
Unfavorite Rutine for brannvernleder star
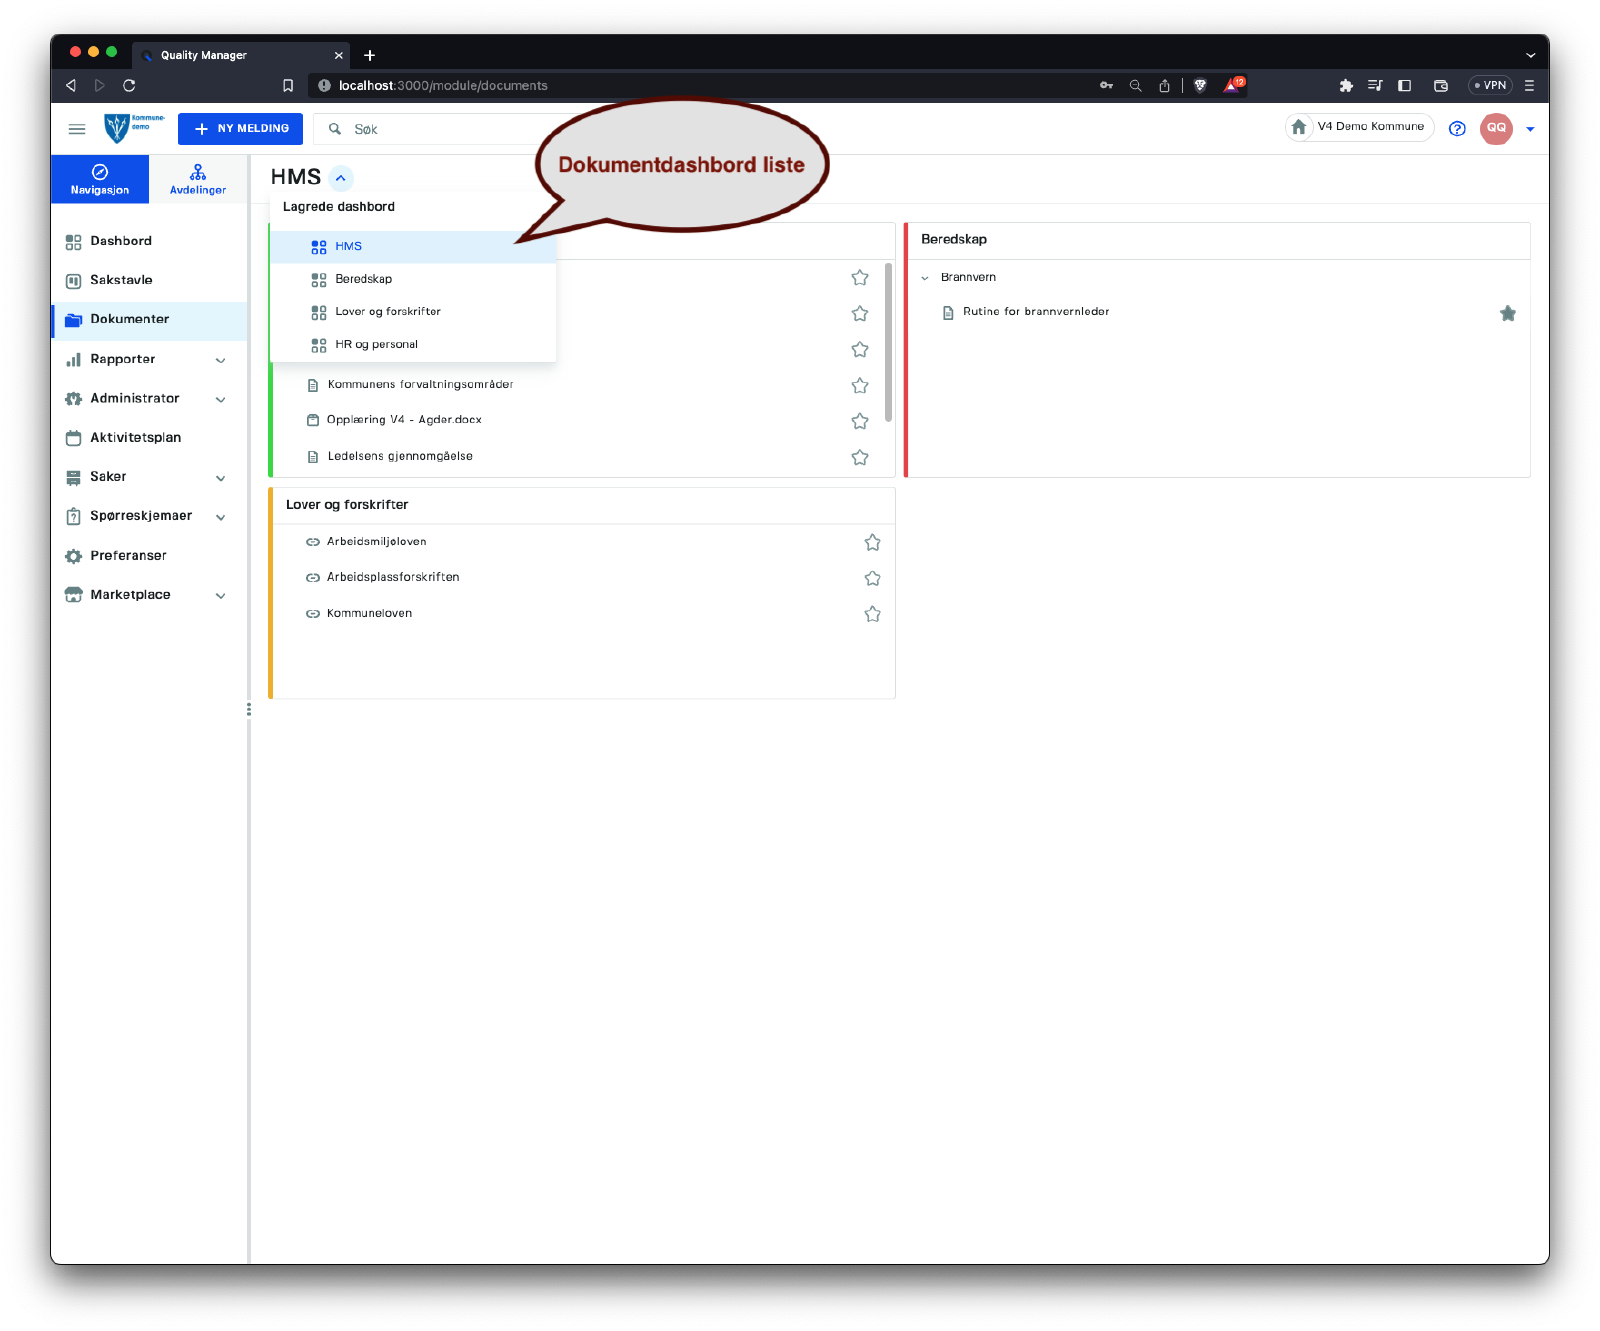[x=1508, y=313]
